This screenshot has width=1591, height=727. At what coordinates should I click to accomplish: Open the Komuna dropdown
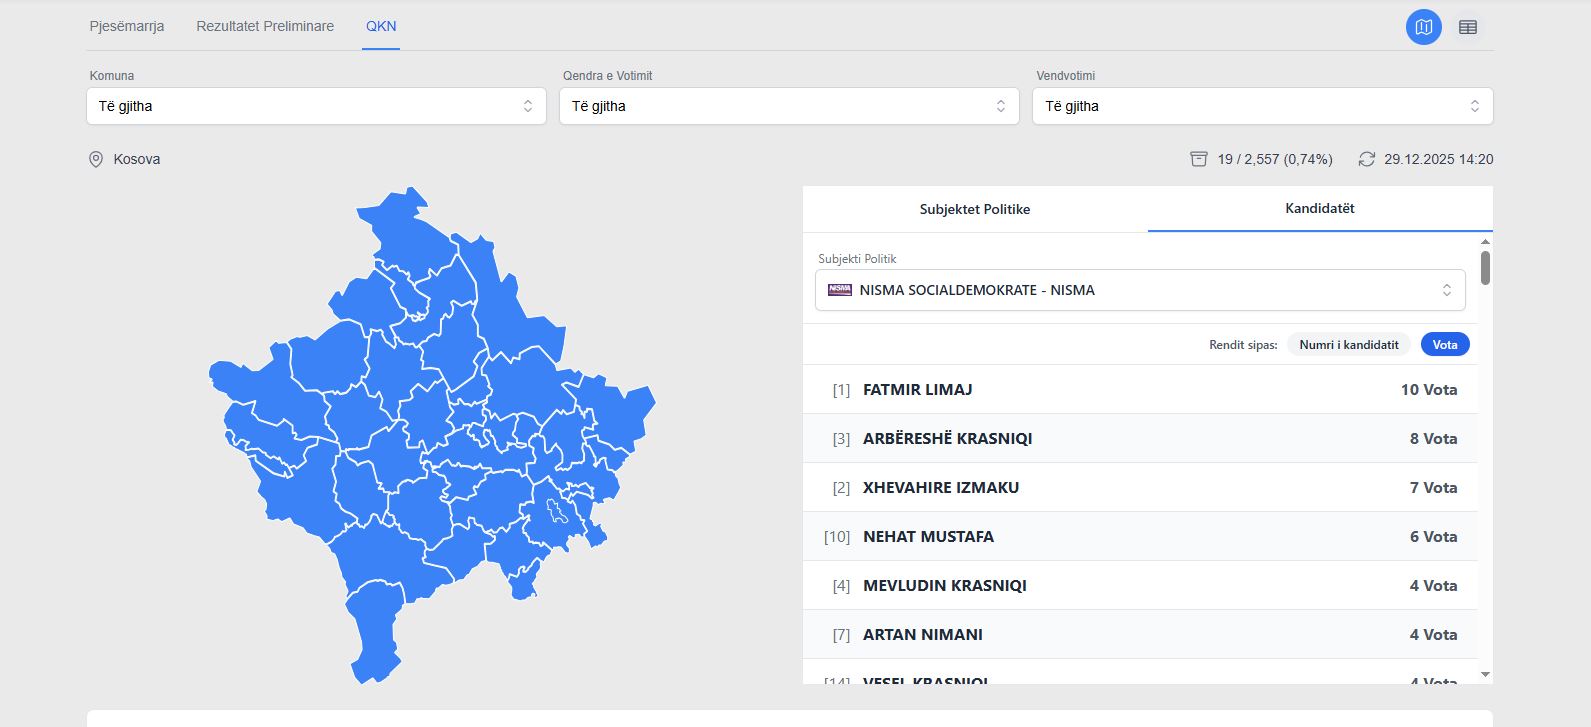click(x=316, y=106)
